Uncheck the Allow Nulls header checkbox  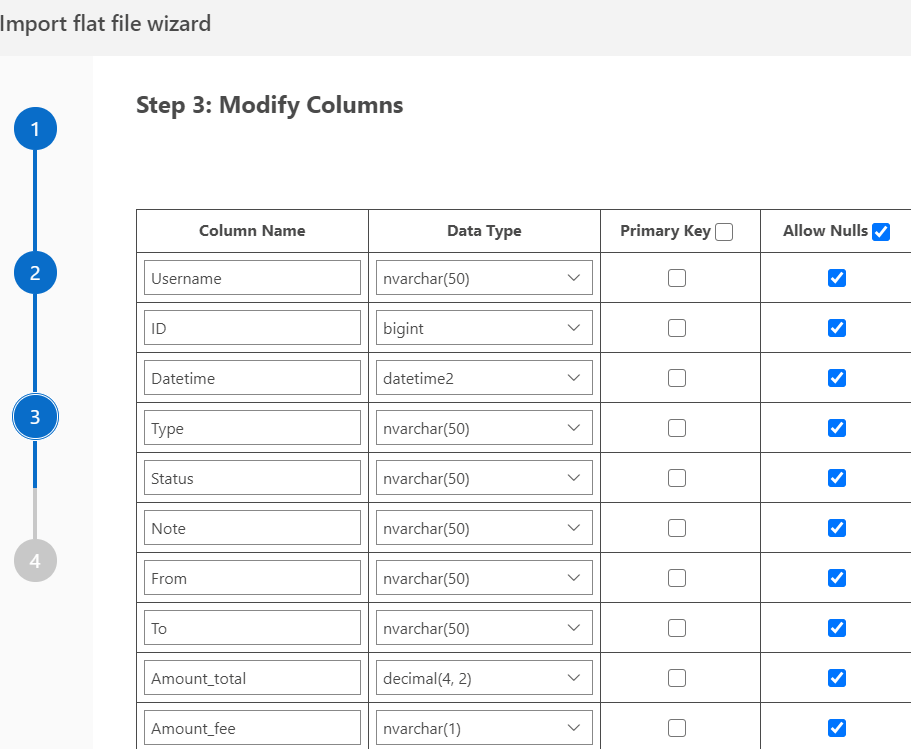point(880,232)
